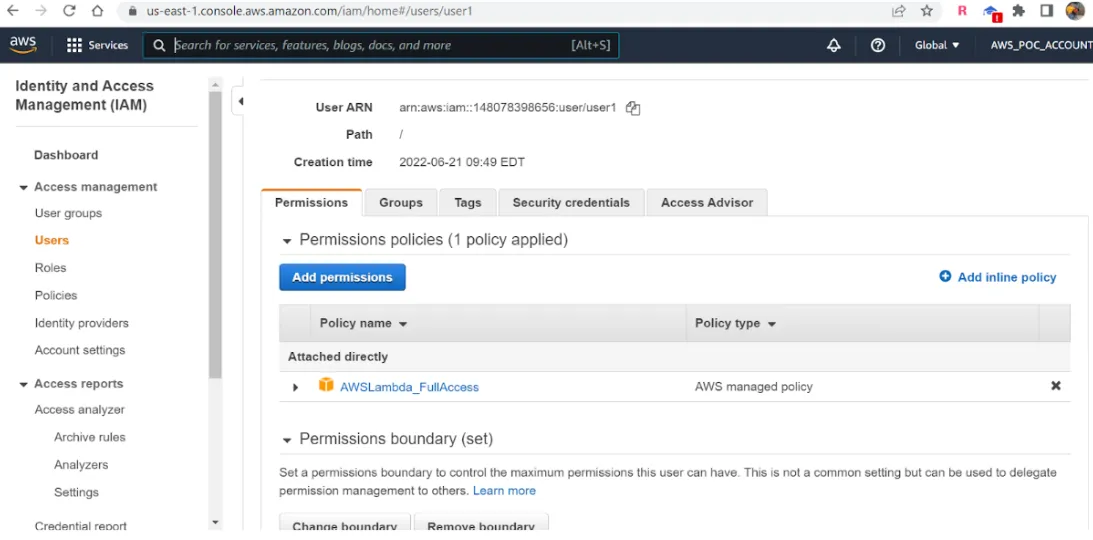Viewport: 1093px width, 540px height.
Task: Open Identity providers in the sidebar
Action: [82, 323]
